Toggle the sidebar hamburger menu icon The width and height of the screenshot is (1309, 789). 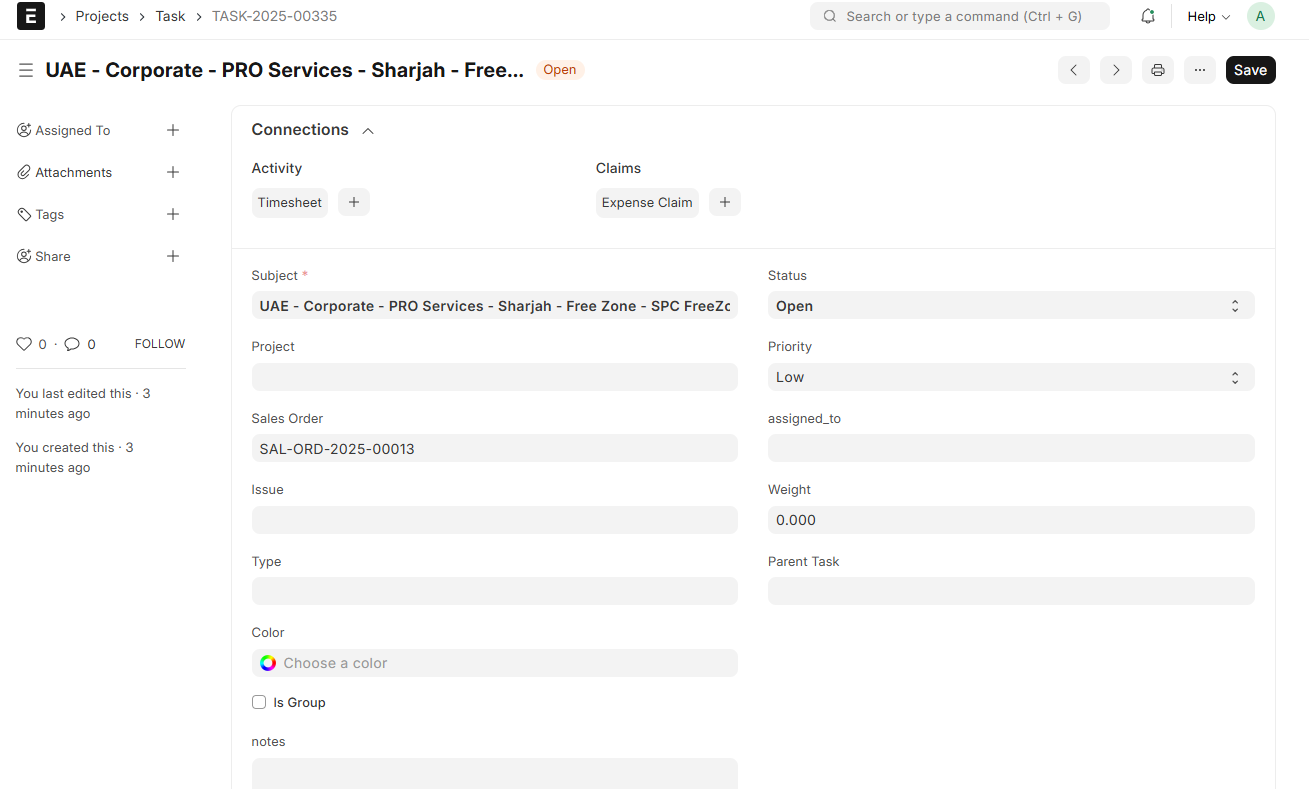pos(26,70)
